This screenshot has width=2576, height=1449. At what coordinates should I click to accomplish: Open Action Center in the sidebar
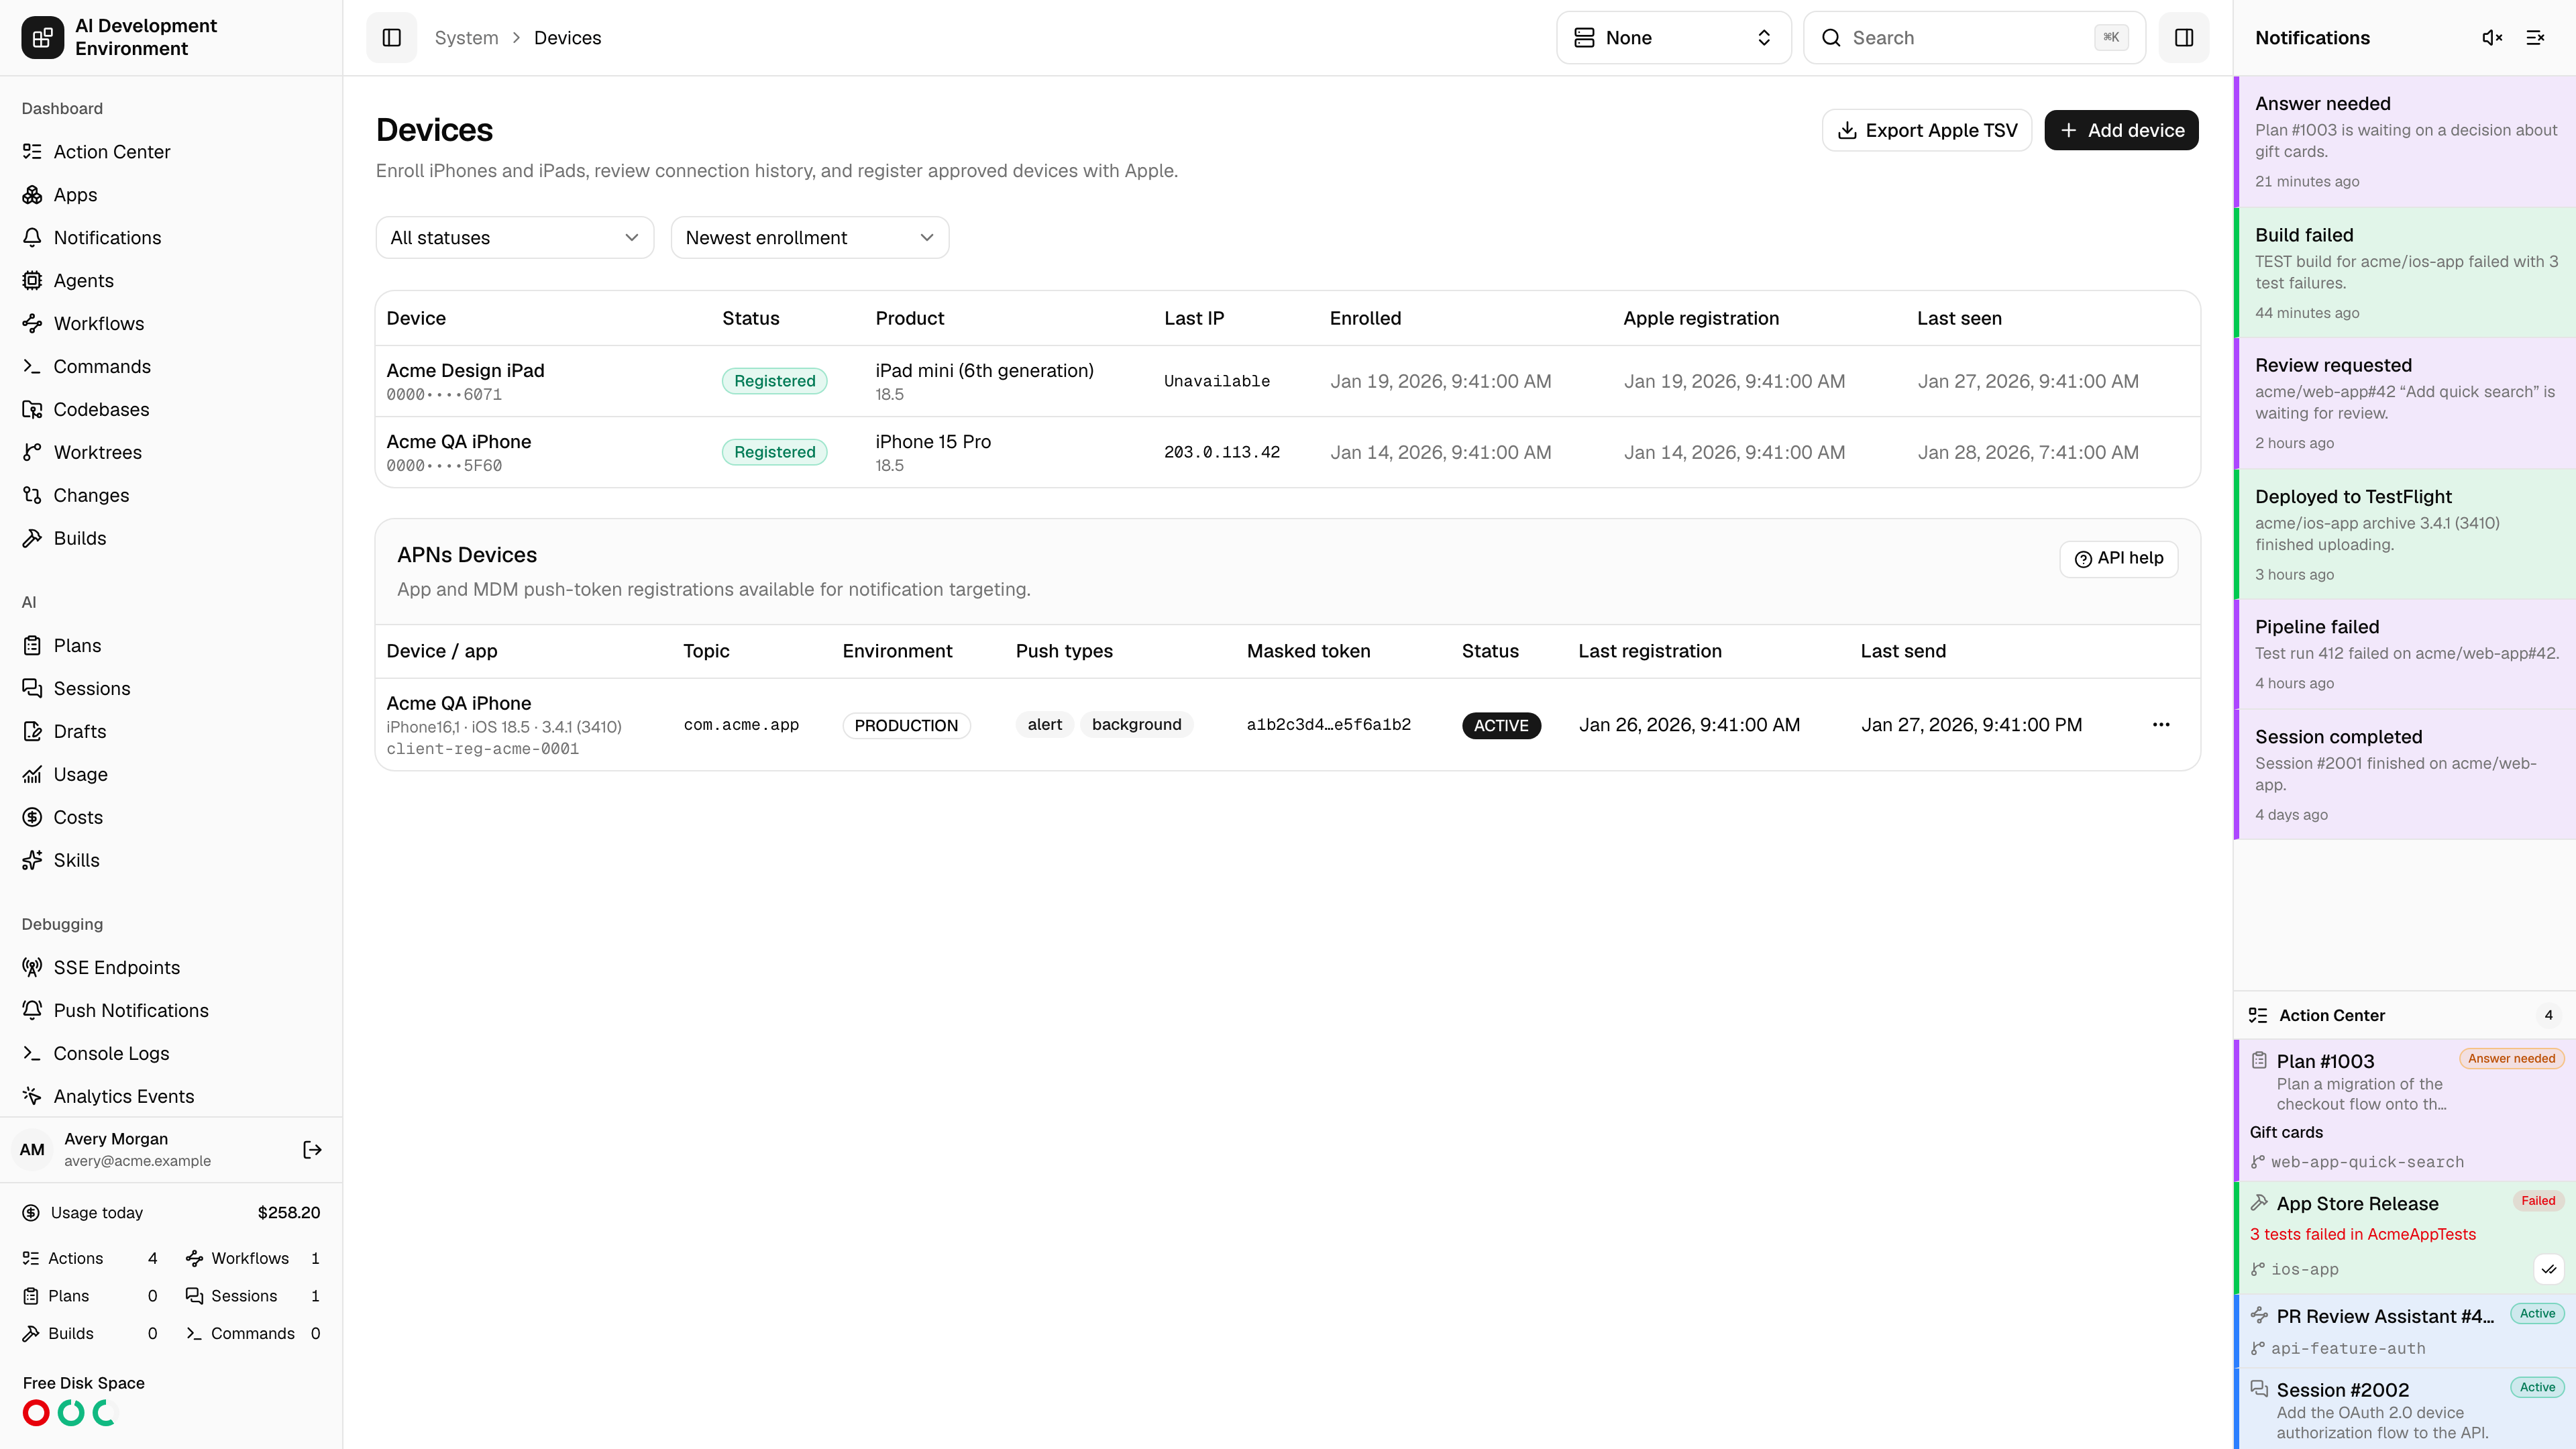(171, 152)
